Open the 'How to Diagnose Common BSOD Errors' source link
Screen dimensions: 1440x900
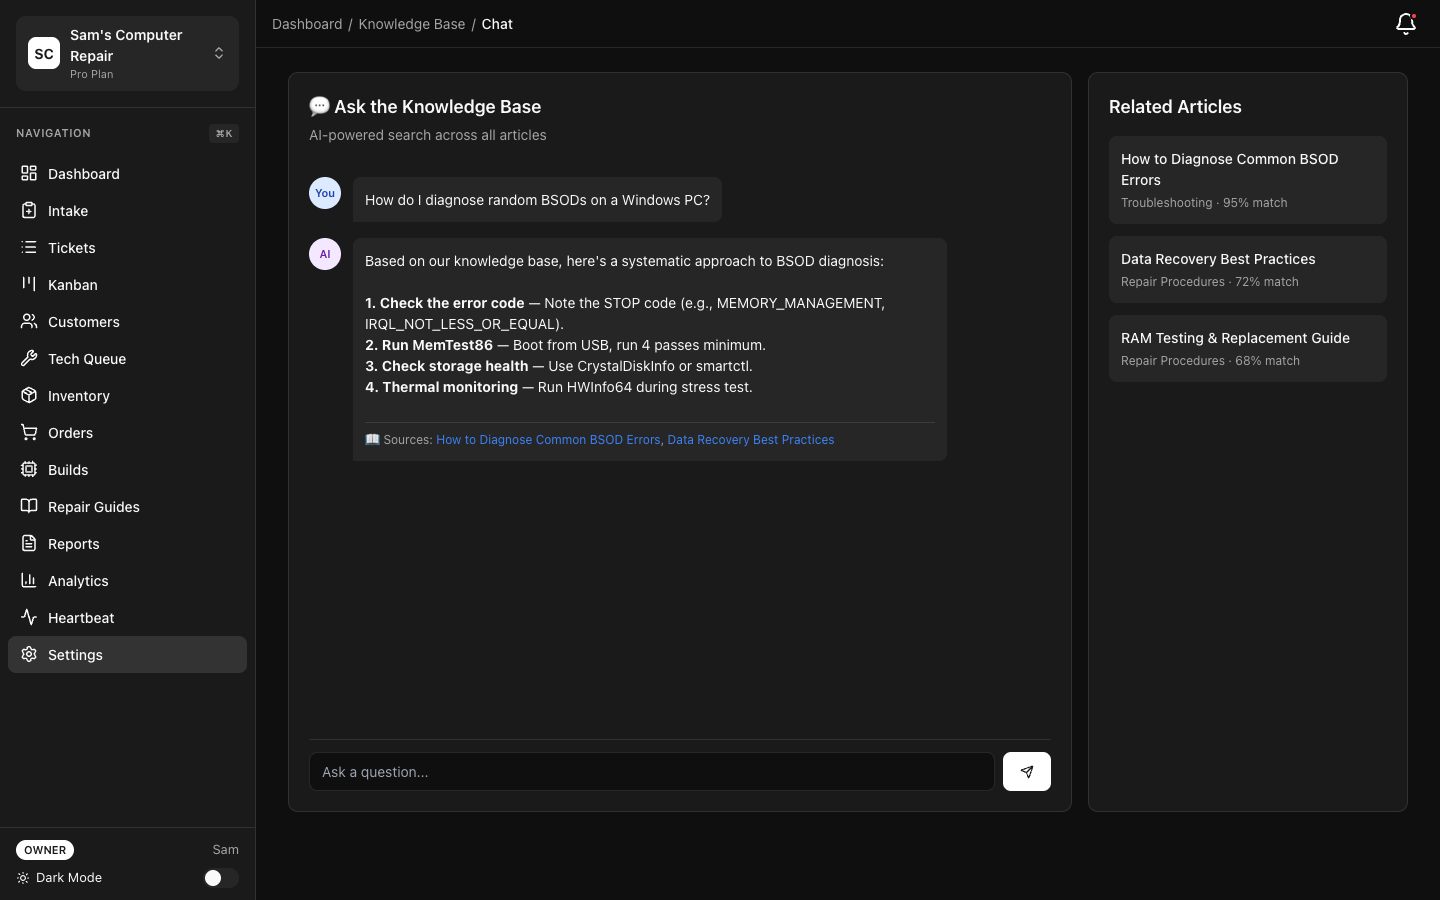click(x=548, y=439)
